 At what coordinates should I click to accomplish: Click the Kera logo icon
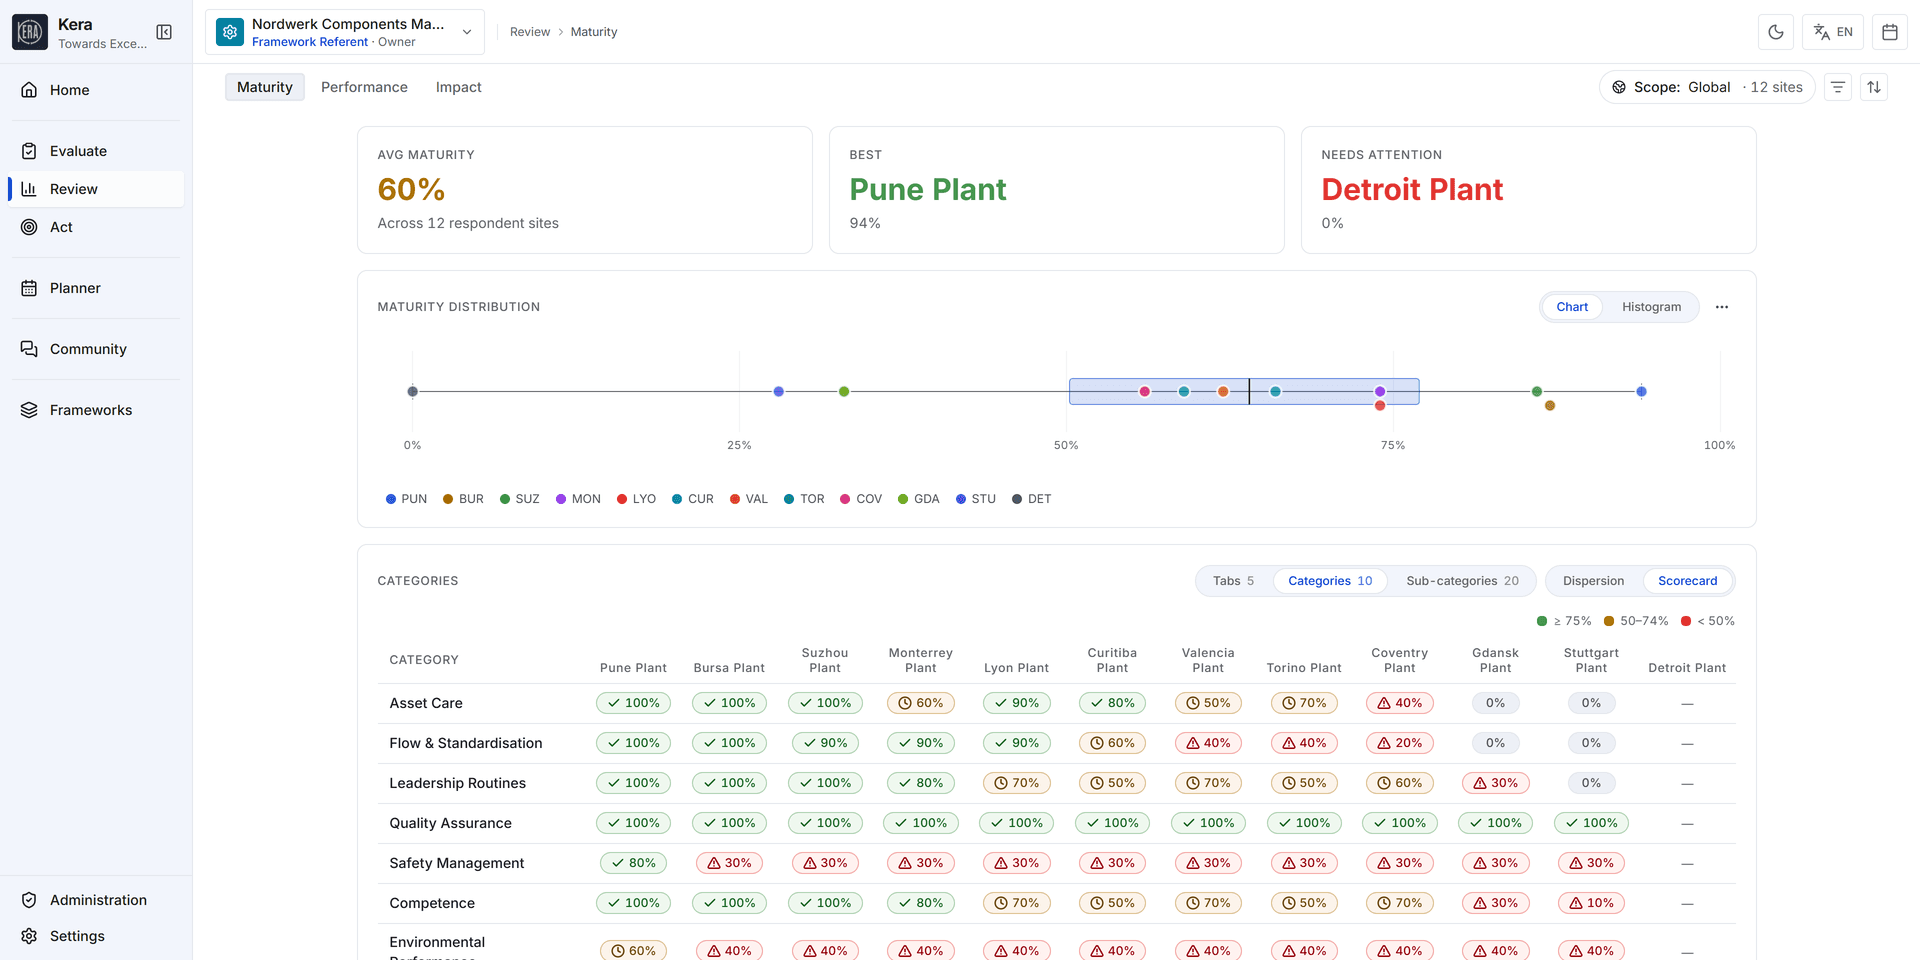click(x=30, y=32)
